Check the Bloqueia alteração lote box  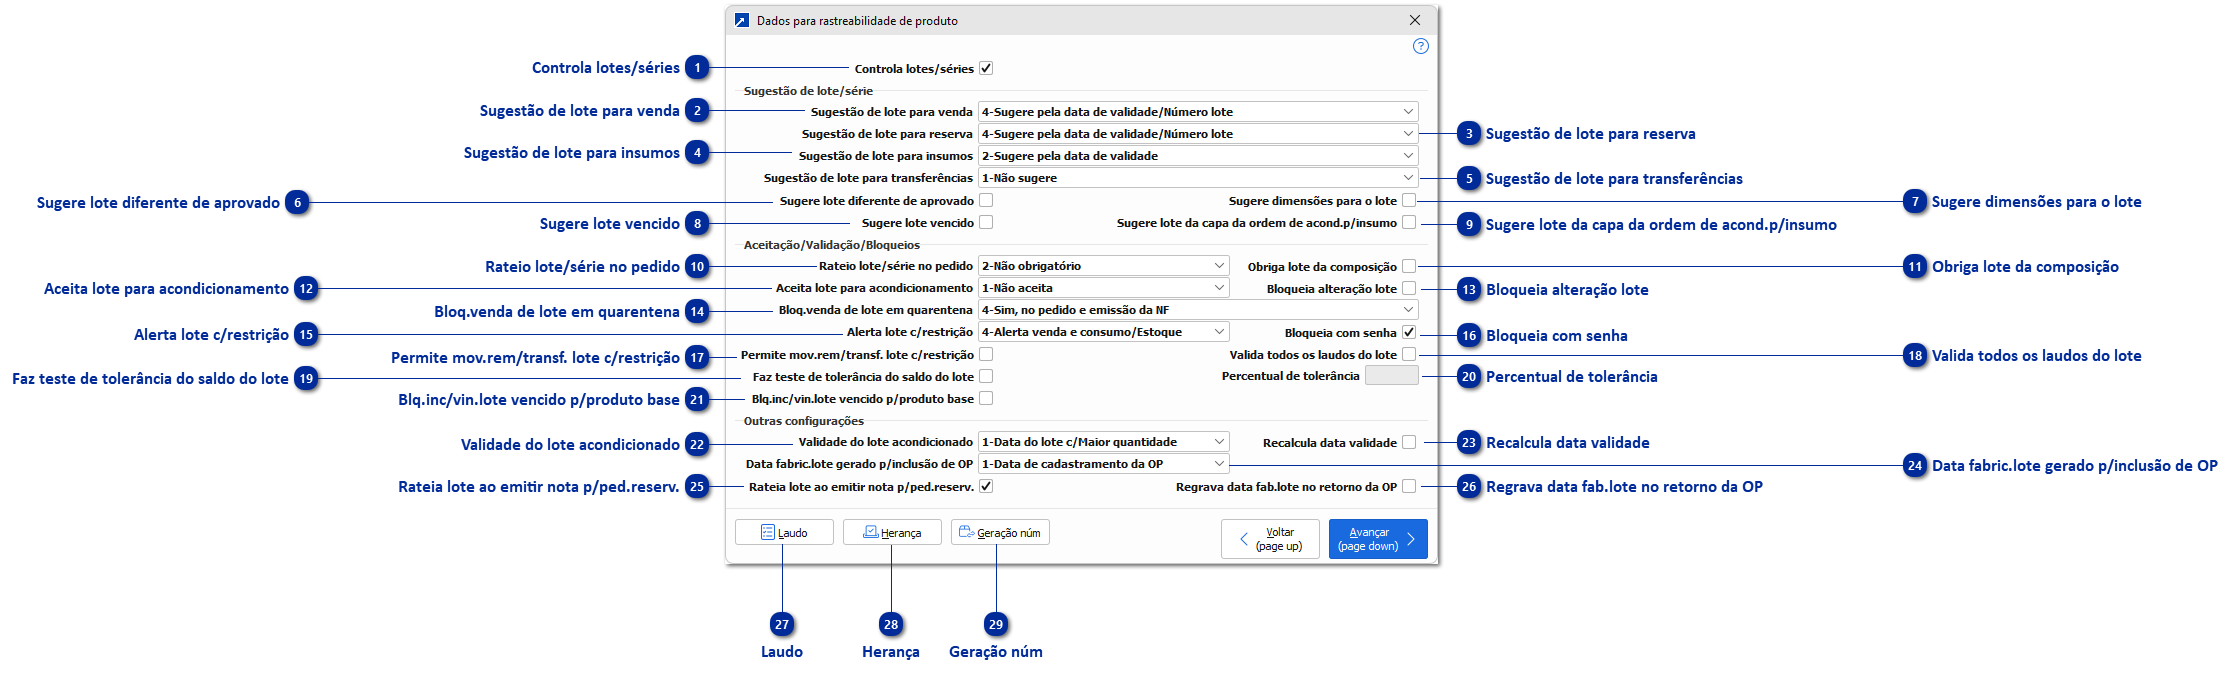coord(1409,288)
